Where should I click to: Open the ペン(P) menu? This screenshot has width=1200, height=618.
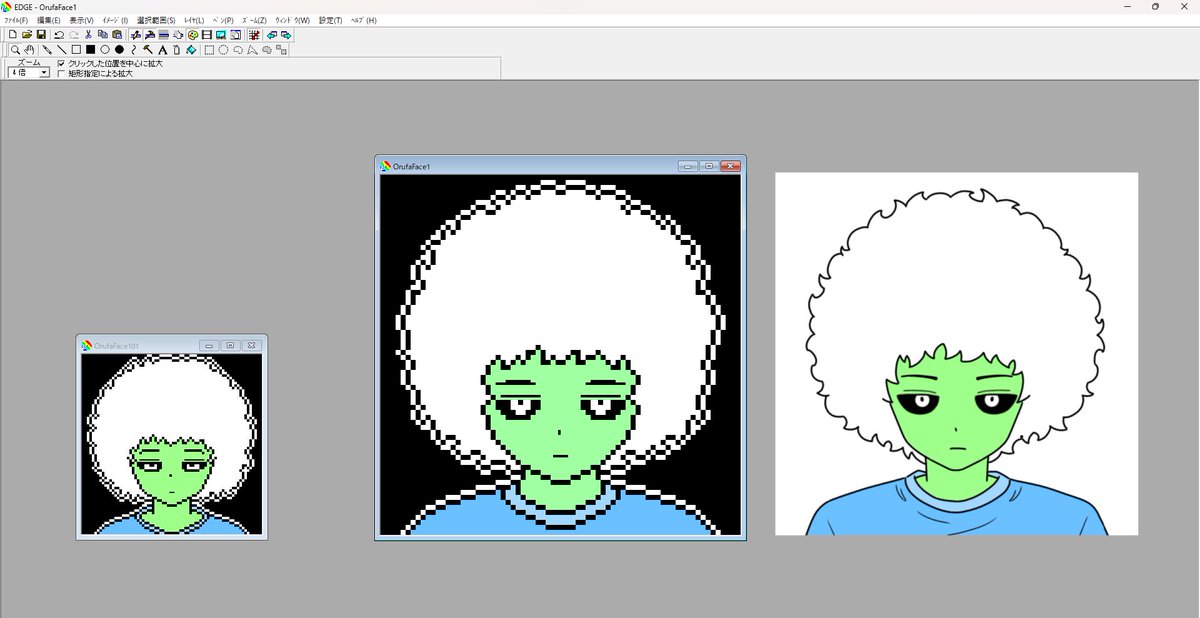coord(223,20)
